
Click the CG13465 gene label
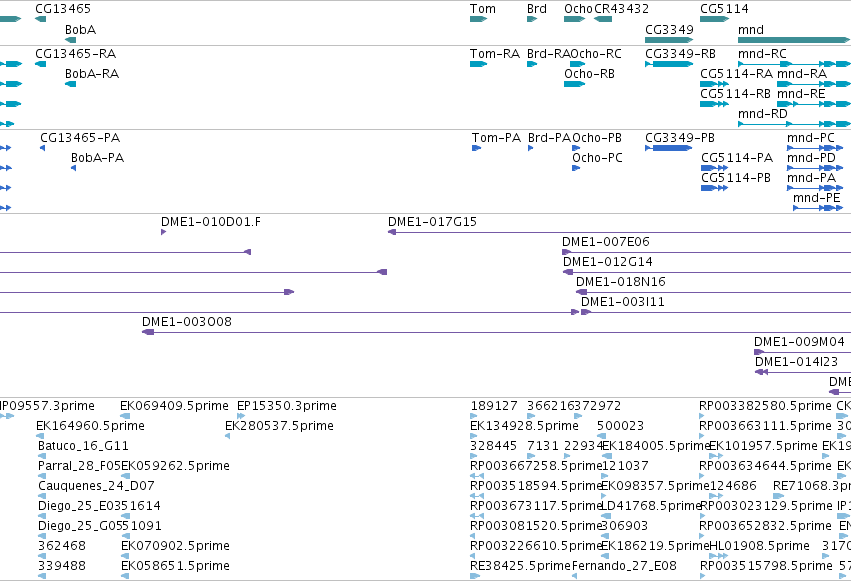click(x=63, y=9)
